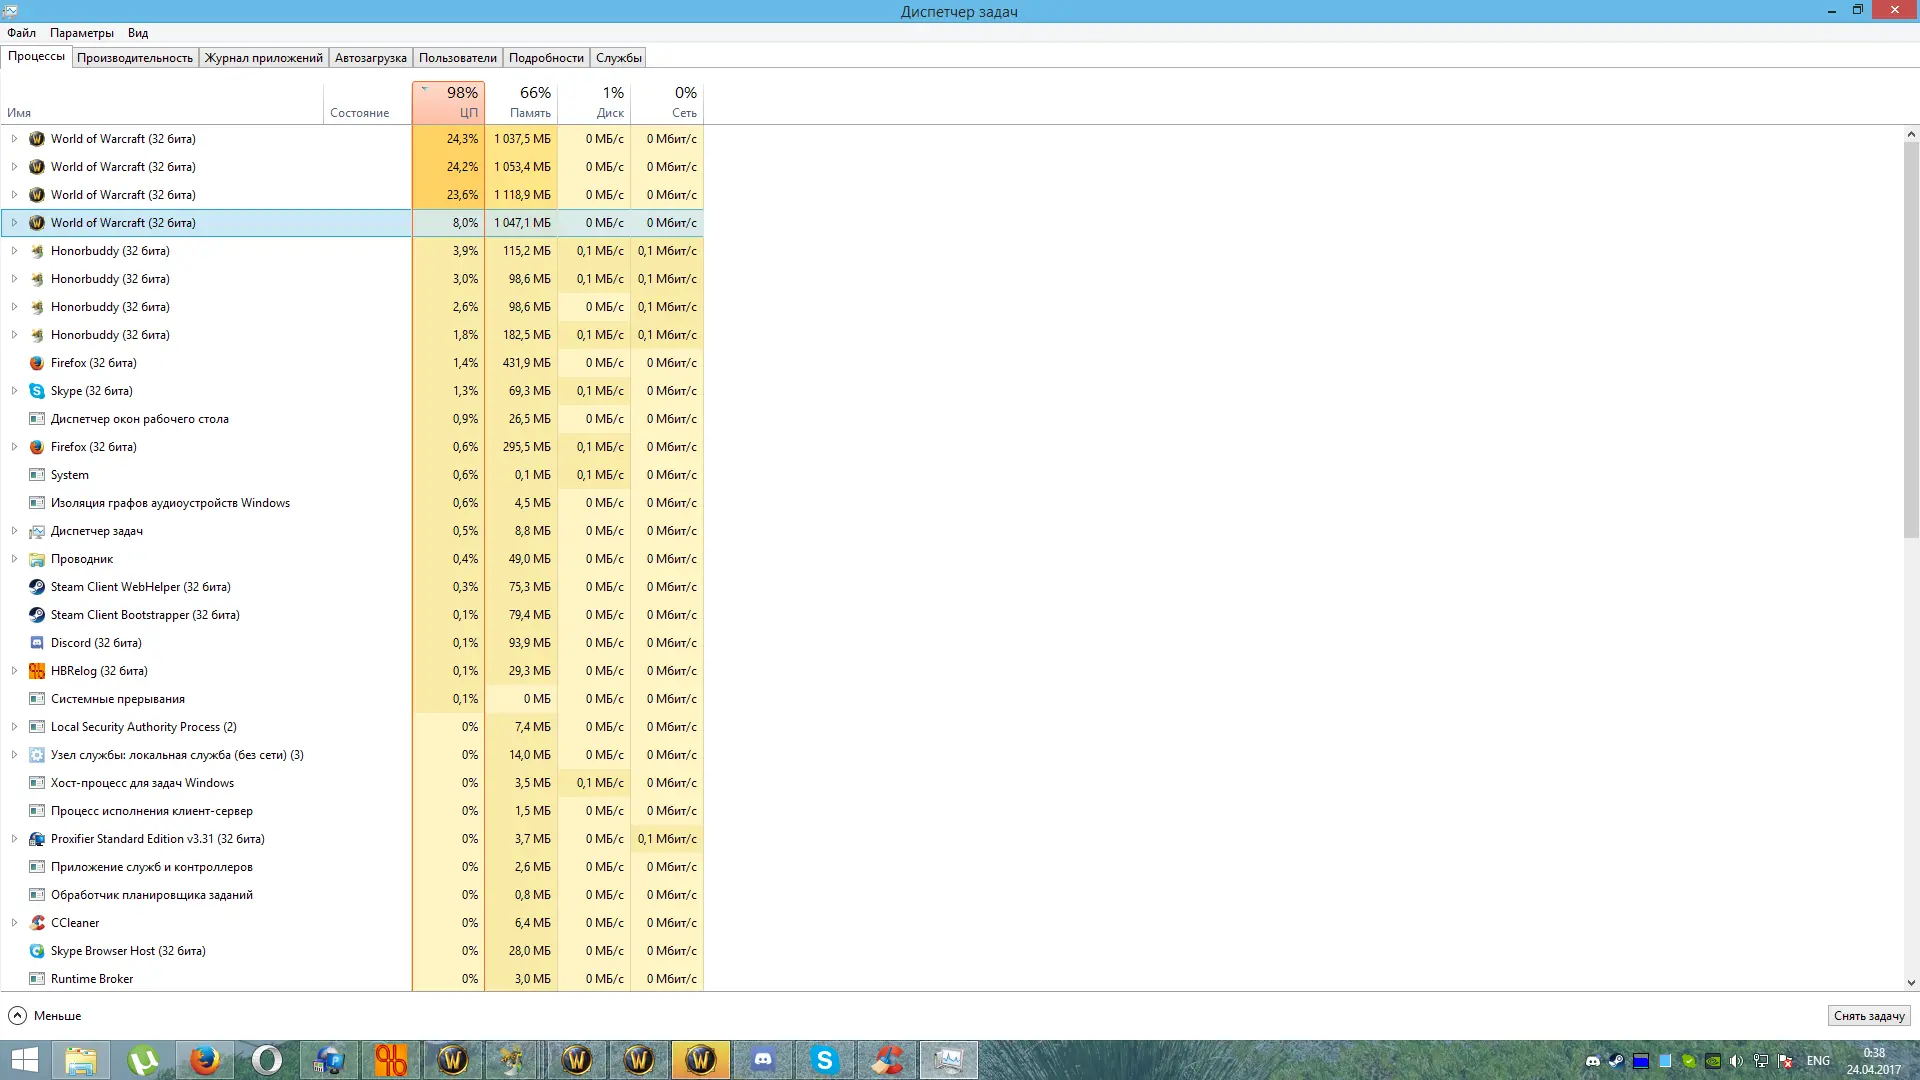This screenshot has height=1080, width=1920.
Task: Expand the Firefox row using 295,5 МБ
Action: click(14, 447)
